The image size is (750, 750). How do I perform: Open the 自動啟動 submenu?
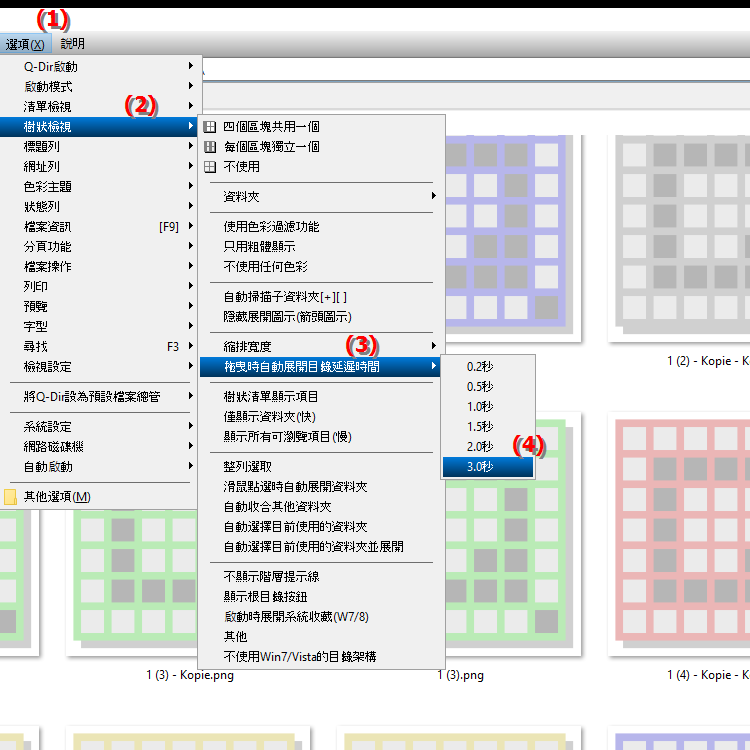[99, 467]
